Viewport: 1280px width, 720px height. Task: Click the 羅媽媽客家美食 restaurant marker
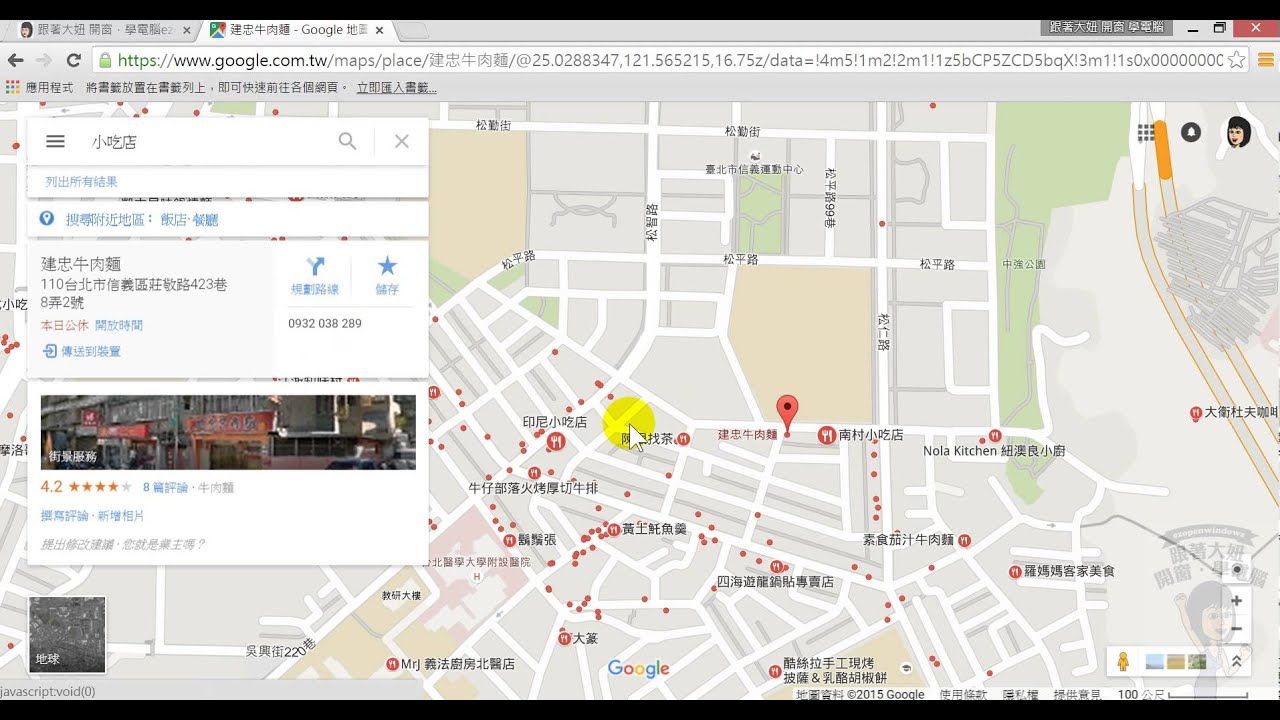pyautogui.click(x=1016, y=571)
